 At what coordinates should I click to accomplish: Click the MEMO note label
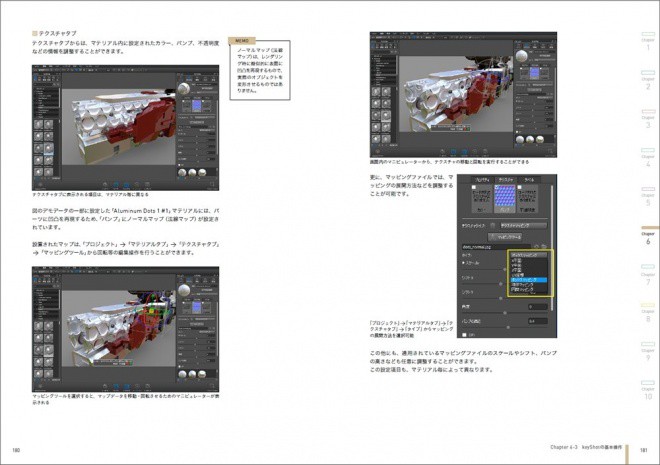click(242, 41)
